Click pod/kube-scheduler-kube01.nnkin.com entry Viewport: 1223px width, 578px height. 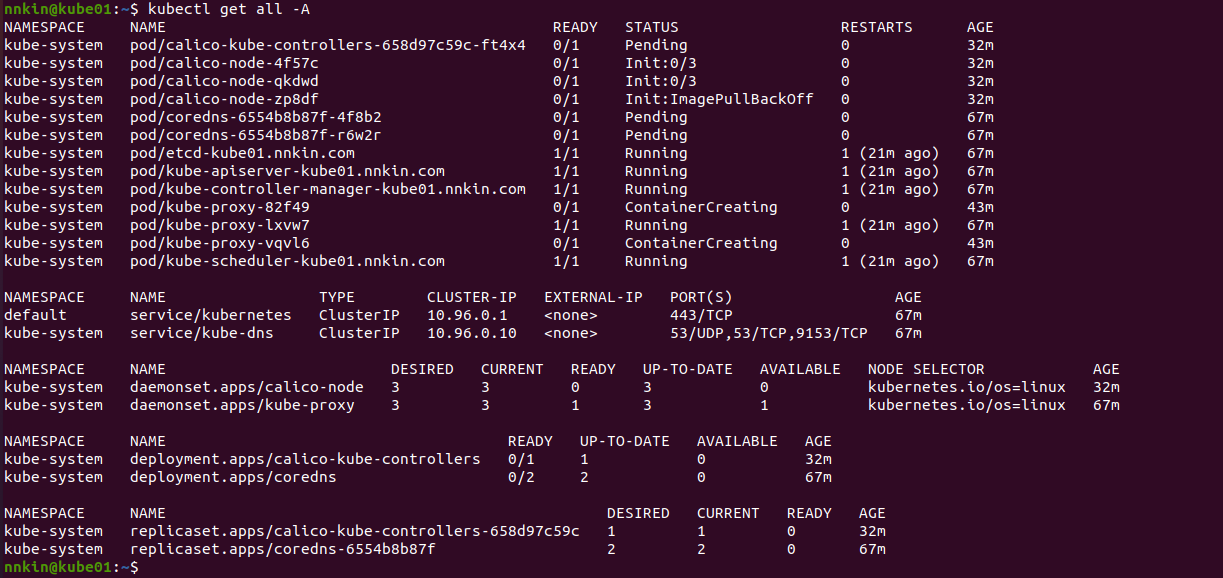pos(288,261)
